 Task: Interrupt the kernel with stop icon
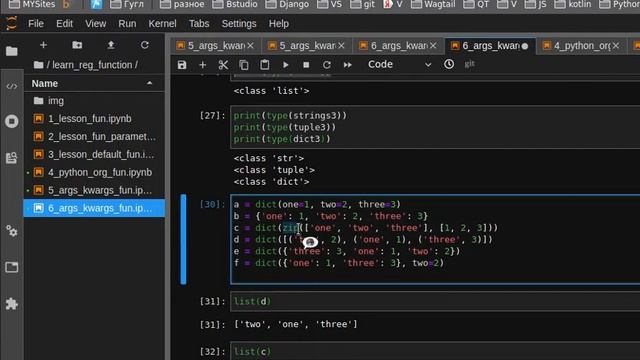(306, 64)
